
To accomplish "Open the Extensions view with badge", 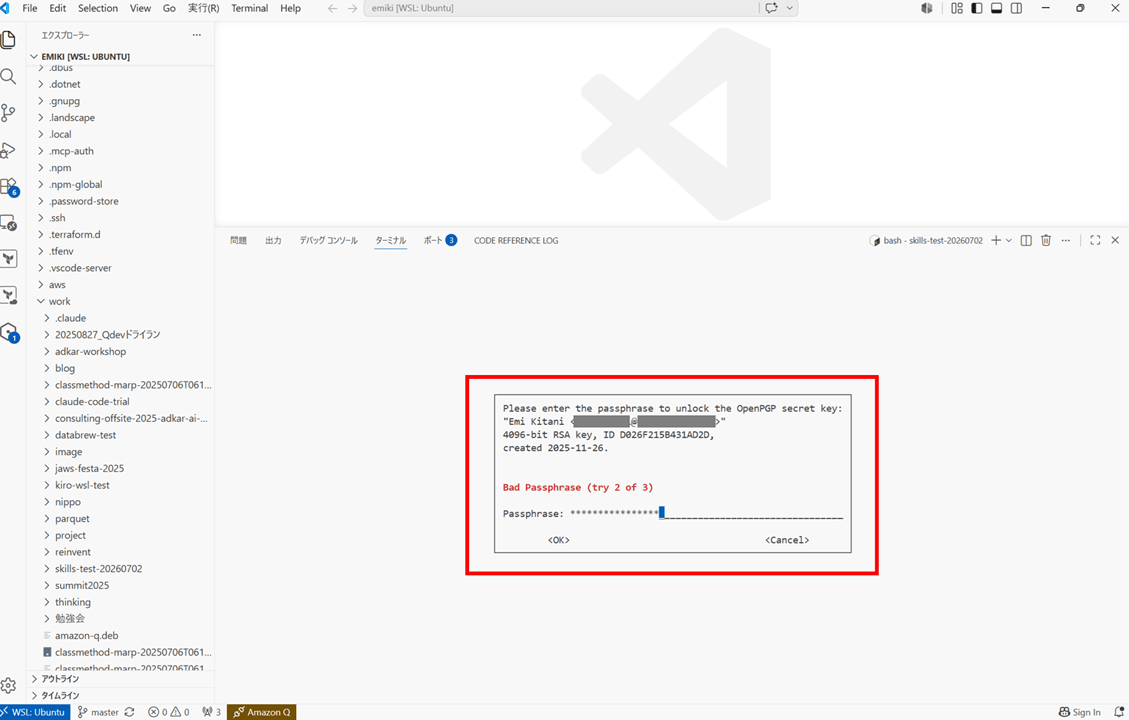I will point(9,187).
